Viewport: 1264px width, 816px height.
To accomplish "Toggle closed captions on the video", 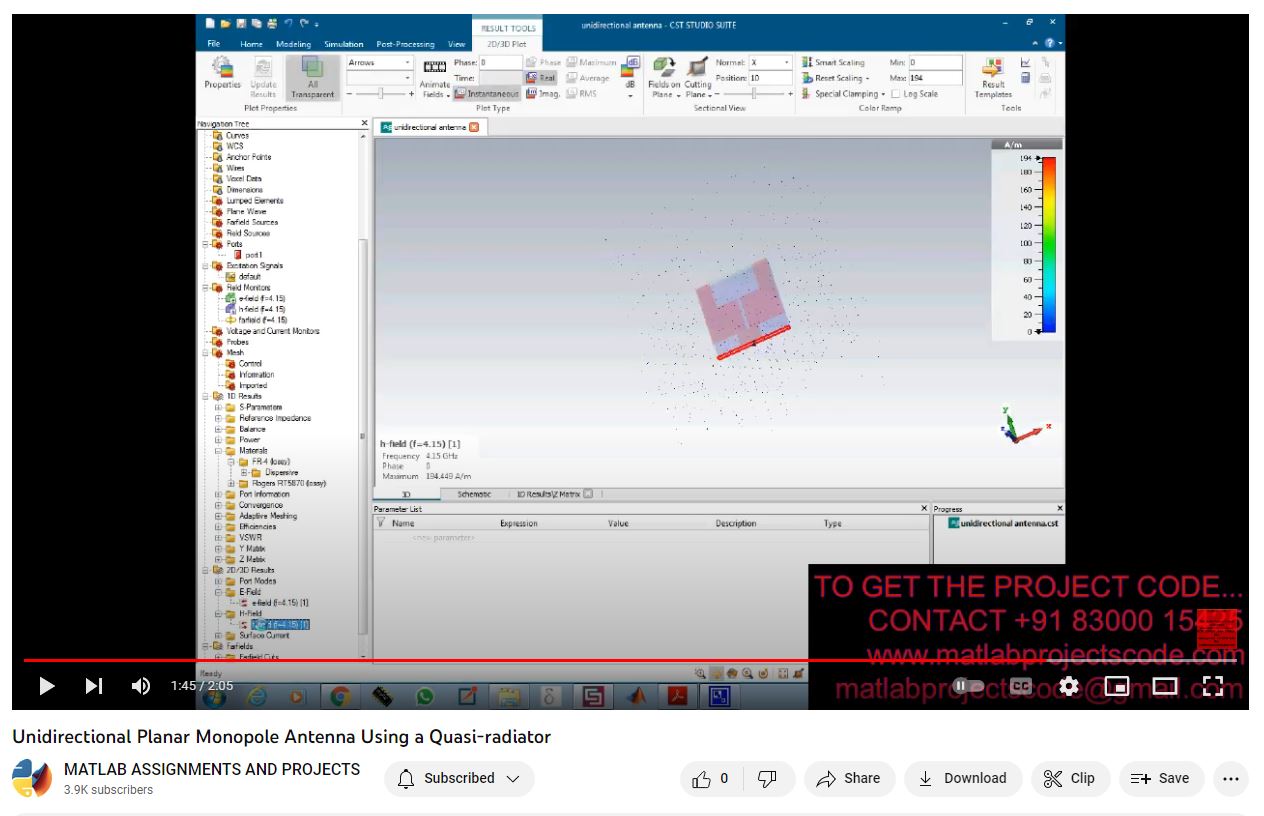I will (x=1020, y=686).
